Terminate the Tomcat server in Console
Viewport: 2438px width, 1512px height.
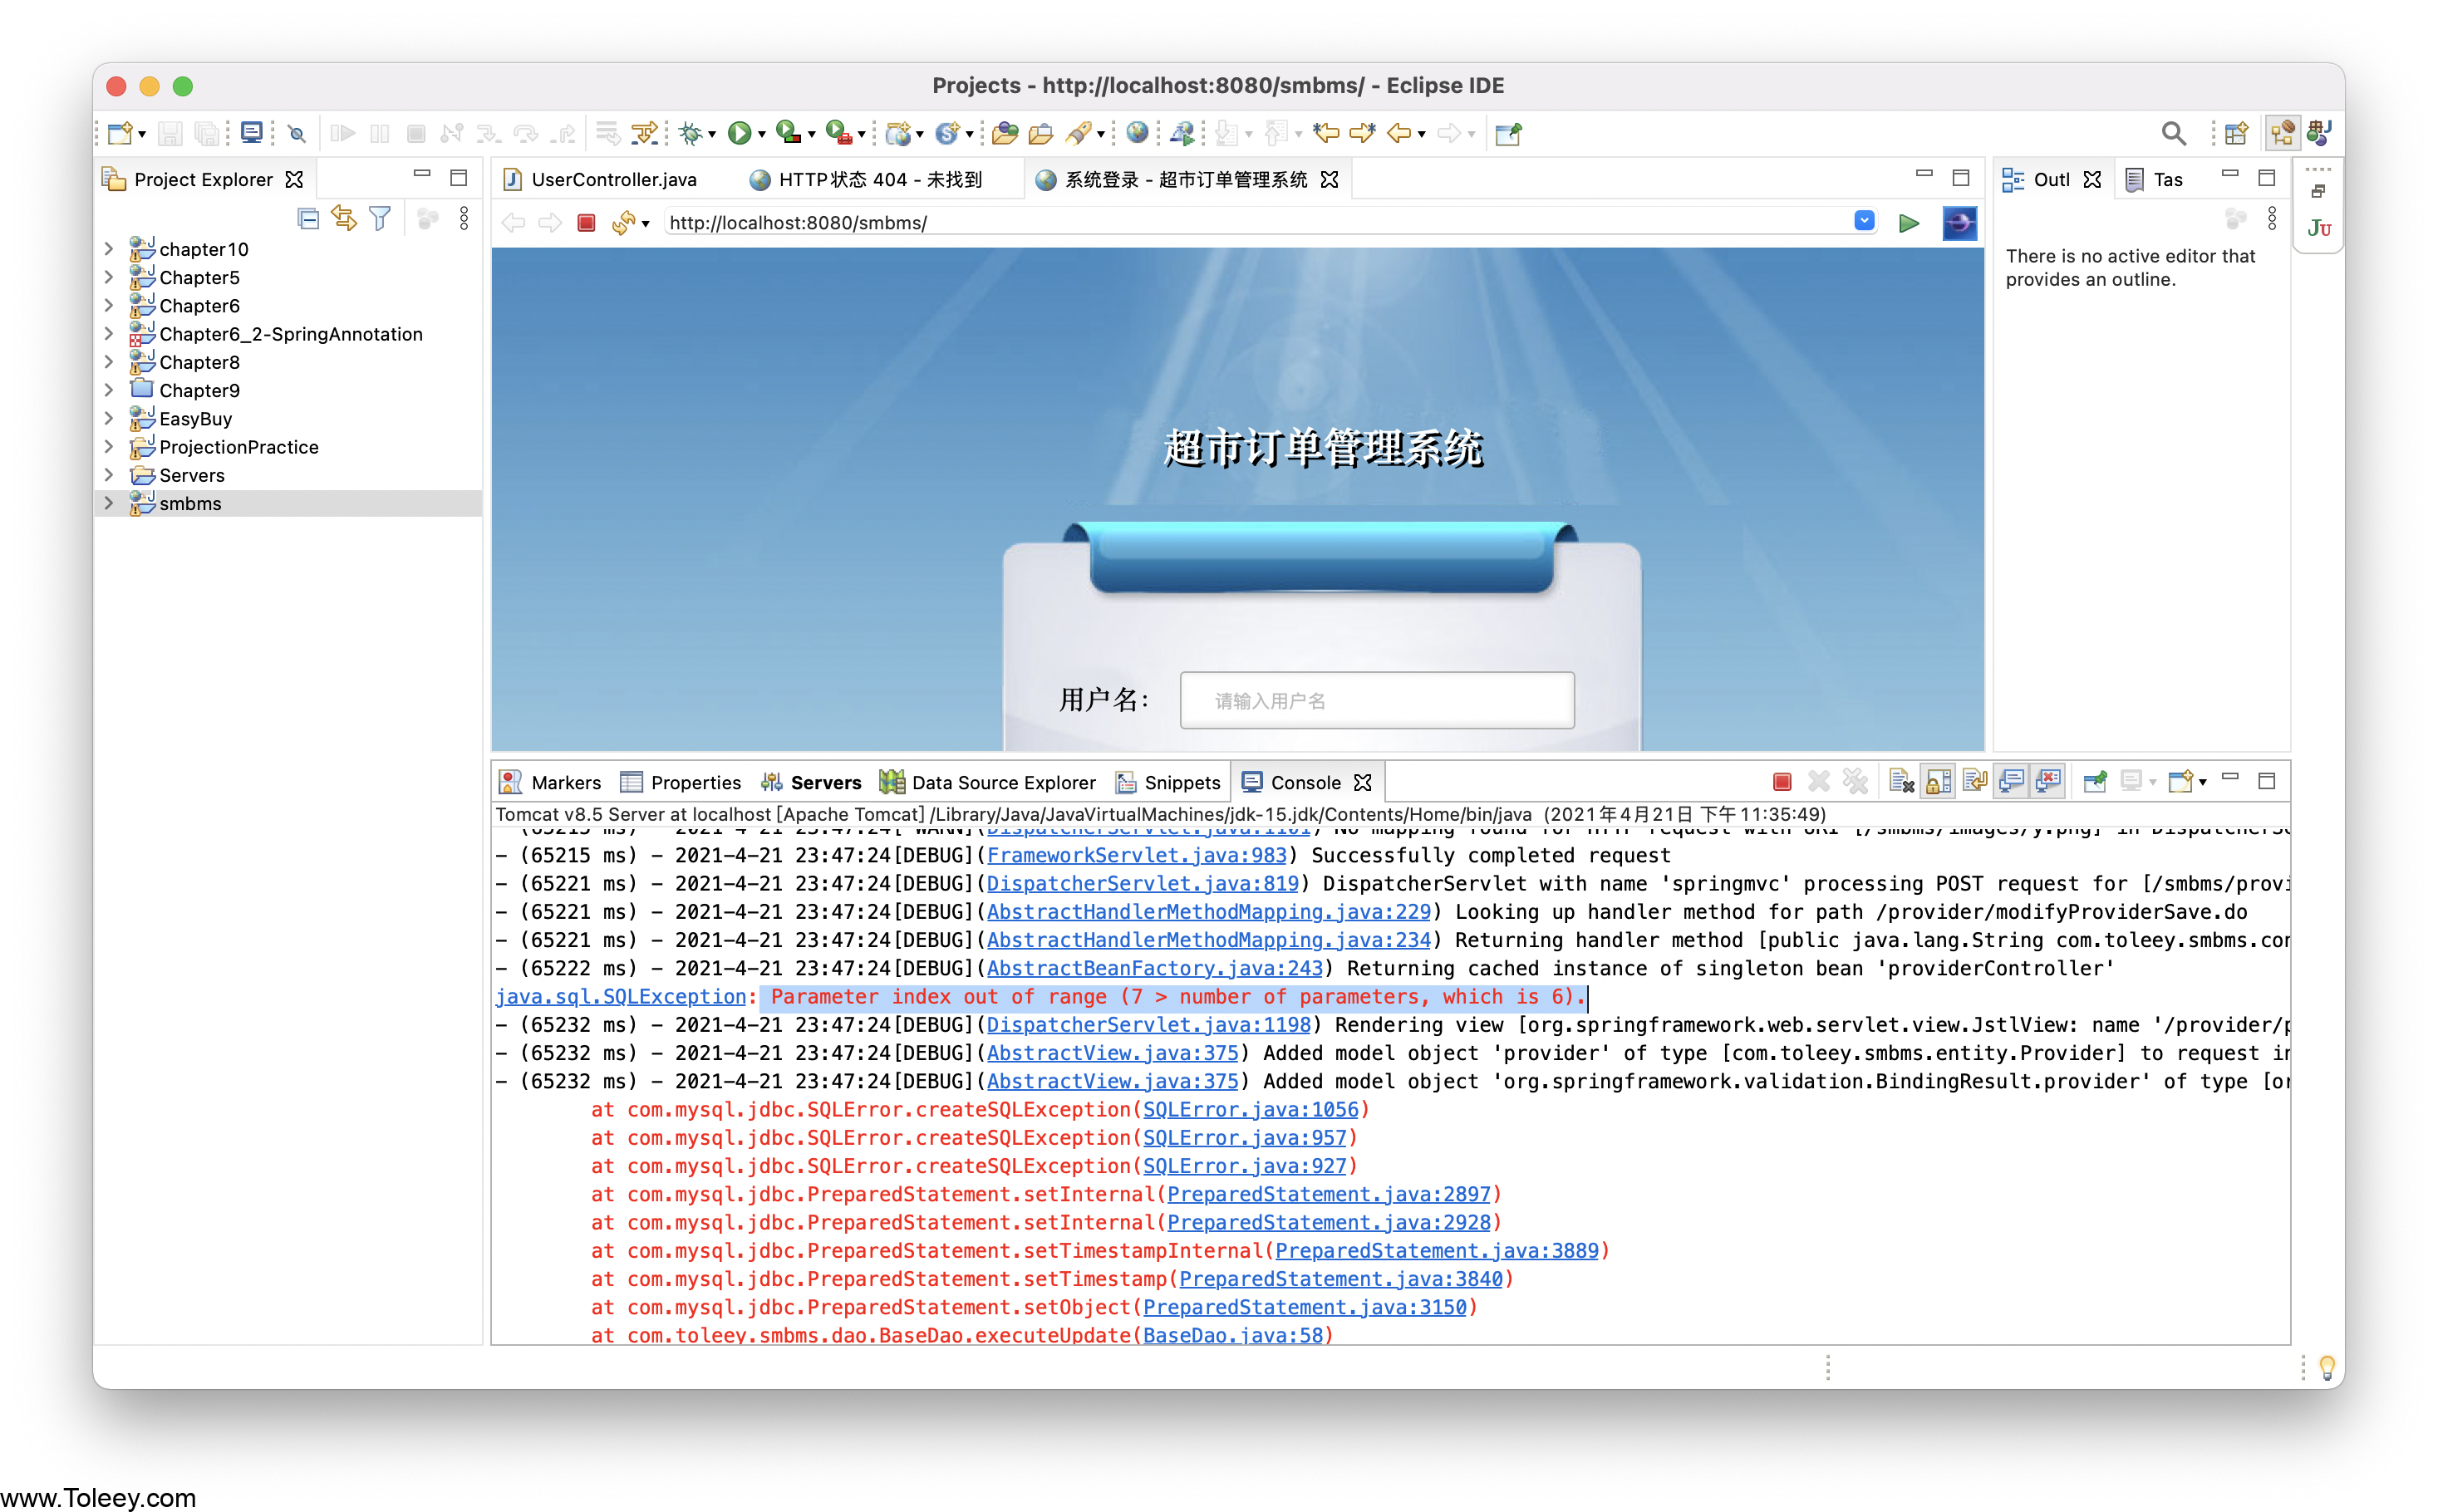[1781, 782]
